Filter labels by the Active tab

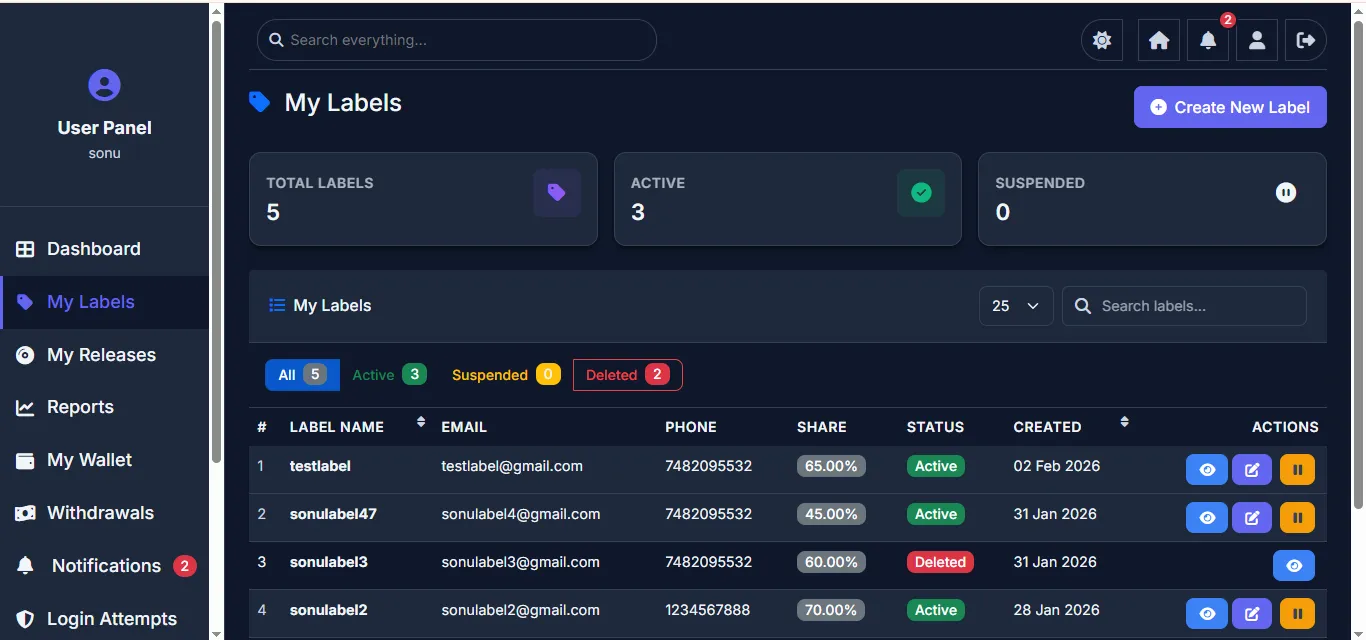click(390, 375)
